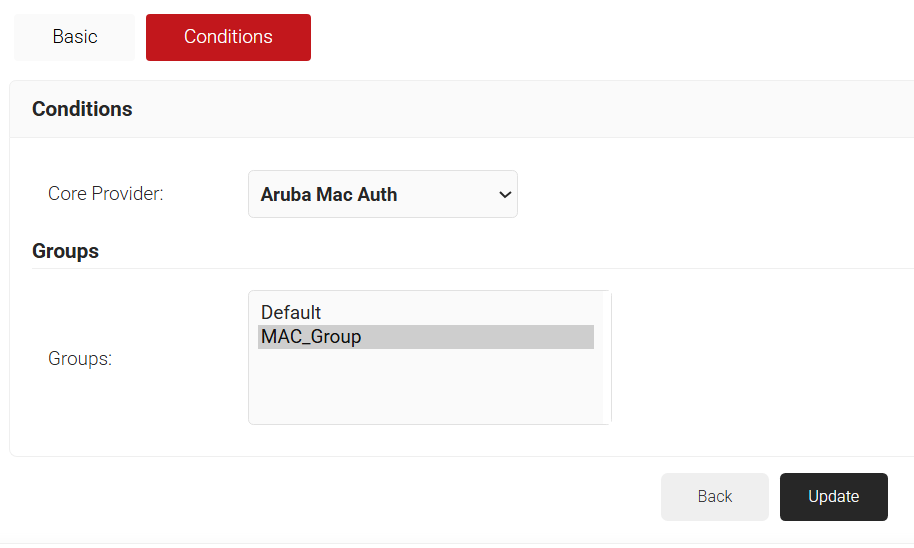
Task: Click the bold Groups section heading
Action: point(65,251)
